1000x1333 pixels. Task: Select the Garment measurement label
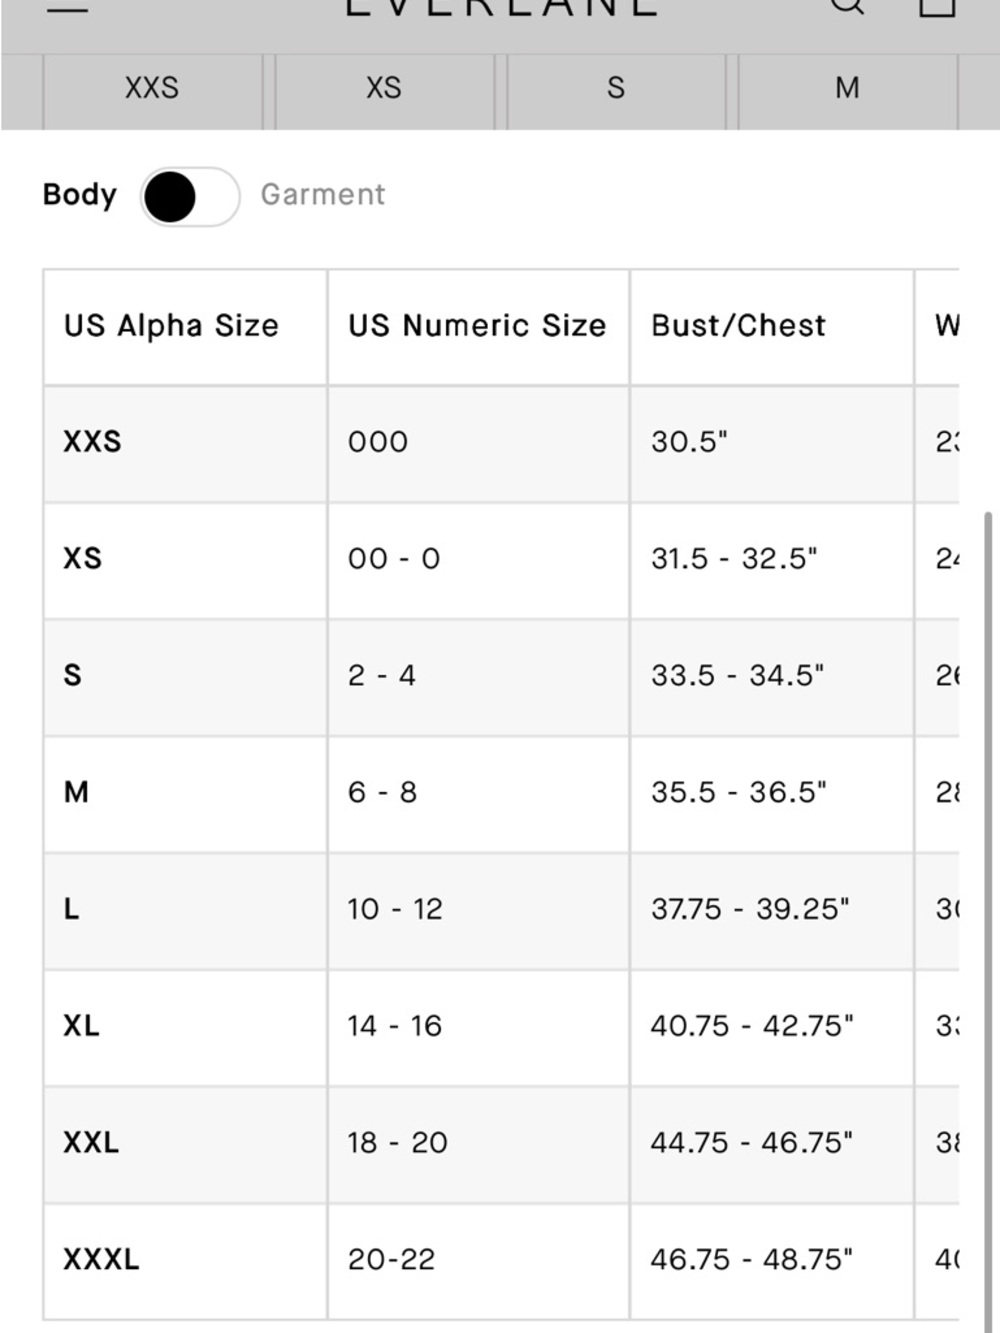(x=323, y=194)
